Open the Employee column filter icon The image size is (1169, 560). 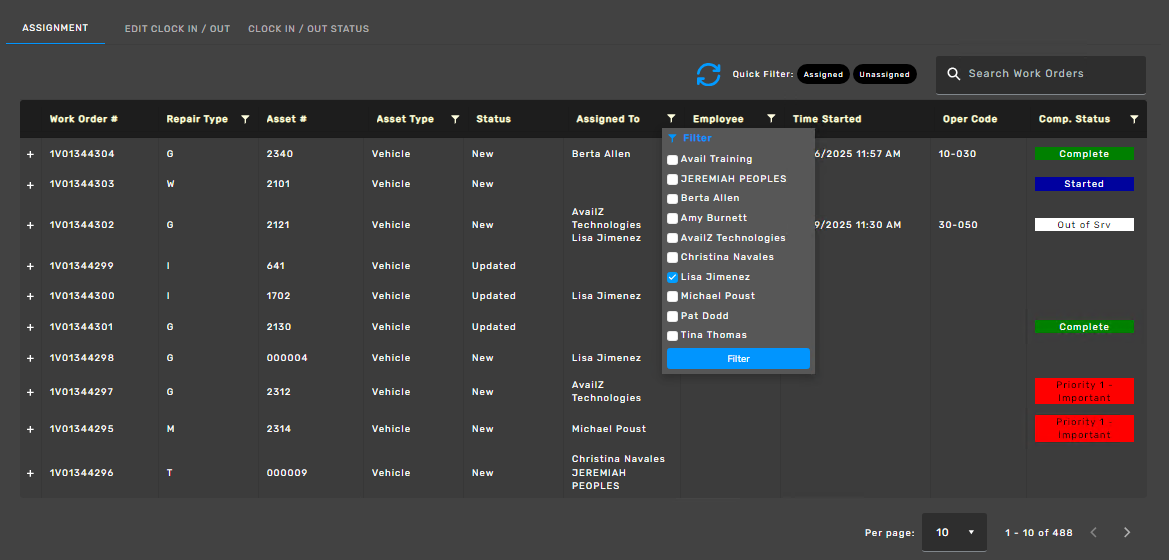[x=771, y=119]
